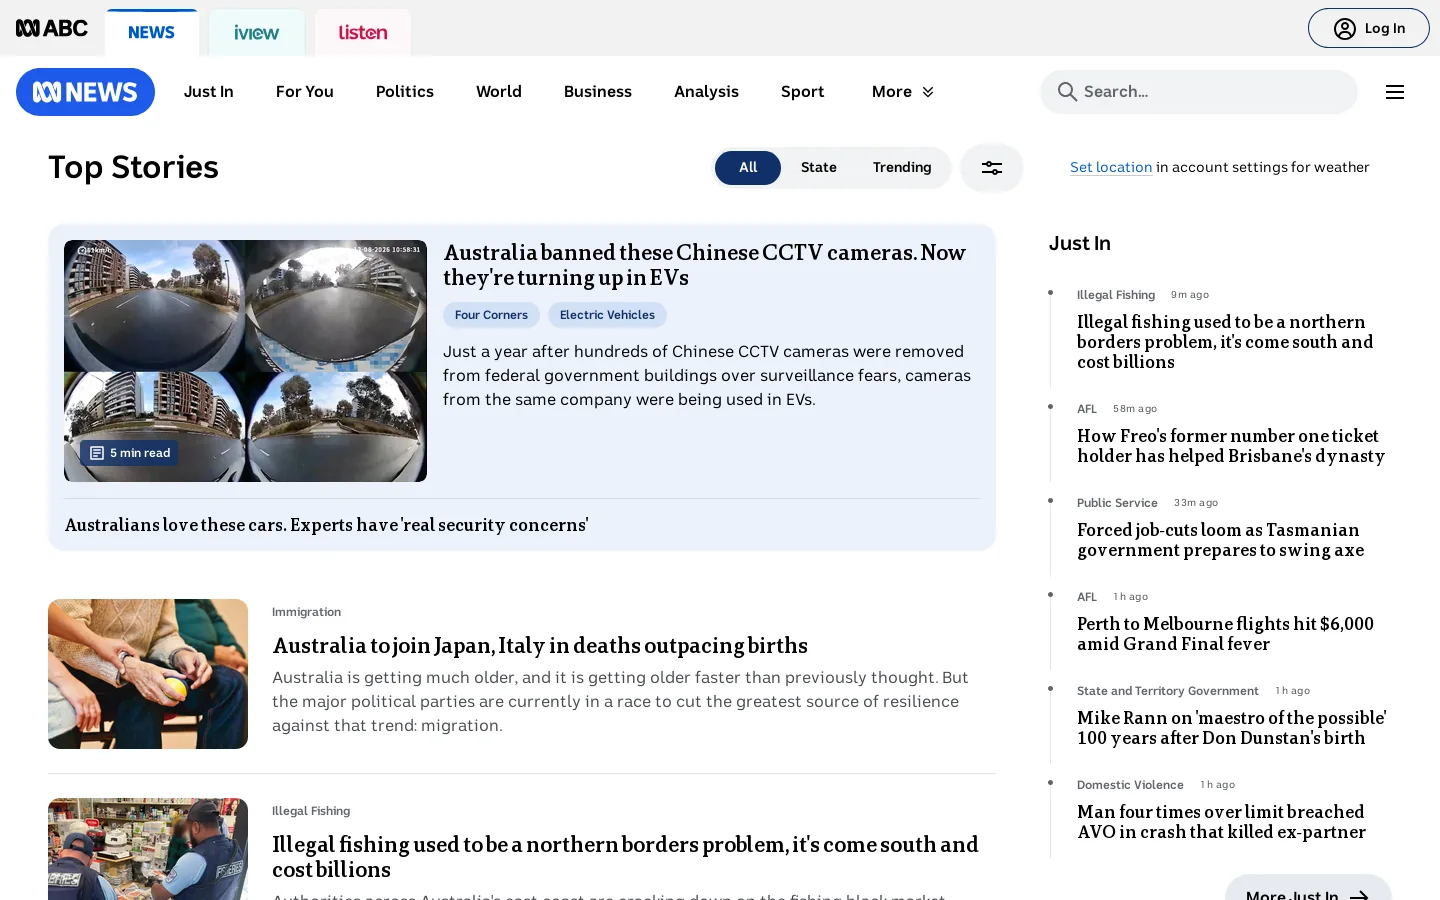Screen dimensions: 1440x900
Task: Select the State stories filter
Action: (x=819, y=168)
